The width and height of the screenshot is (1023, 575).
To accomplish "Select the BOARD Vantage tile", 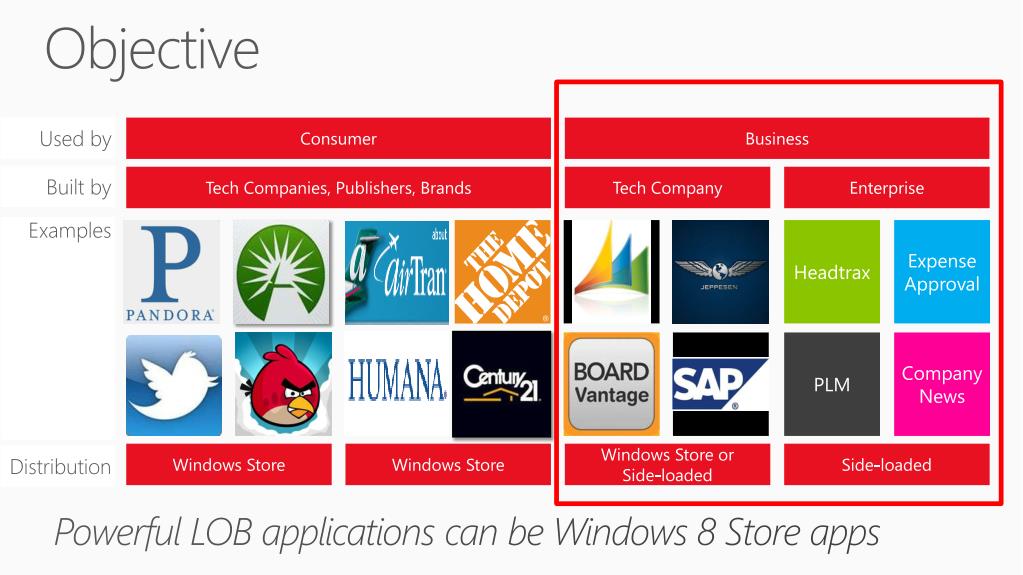I will point(612,384).
